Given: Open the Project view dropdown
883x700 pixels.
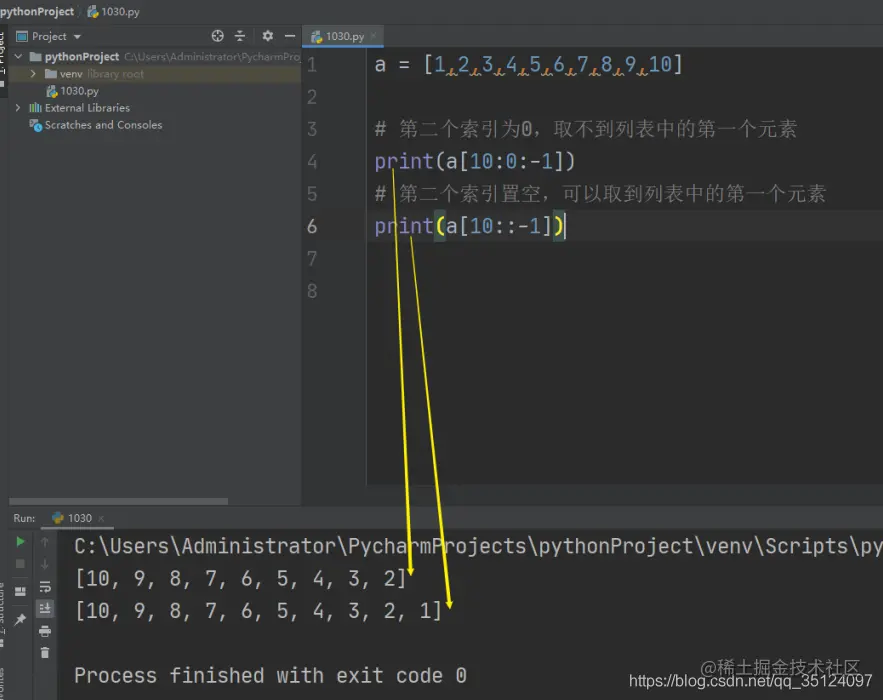Looking at the screenshot, I should tap(49, 36).
